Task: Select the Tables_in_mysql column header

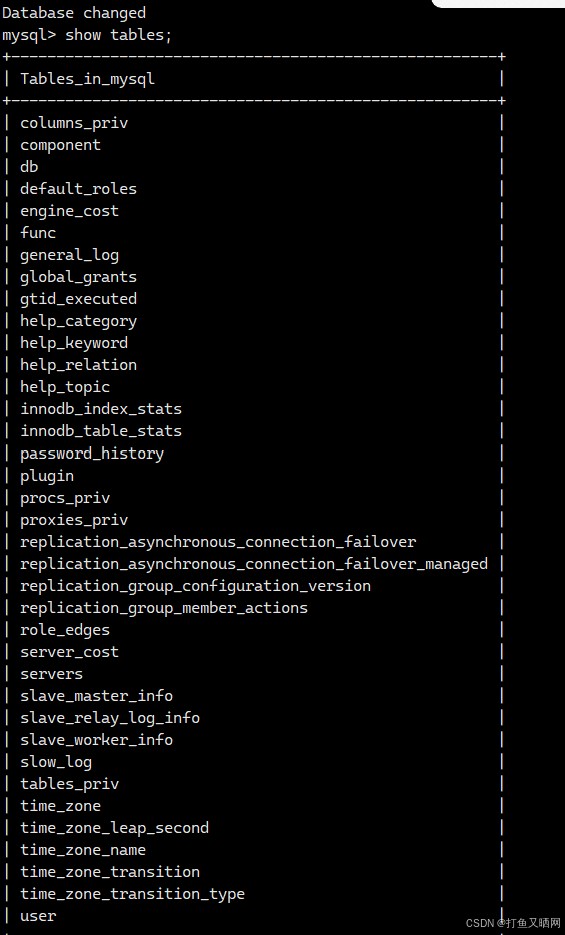Action: coord(88,79)
